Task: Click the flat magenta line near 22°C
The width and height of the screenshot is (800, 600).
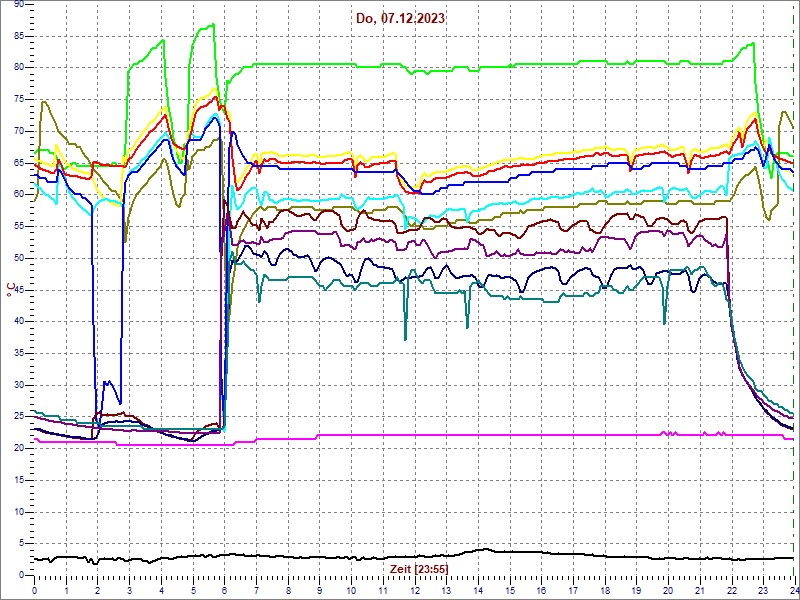Action: pos(500,435)
